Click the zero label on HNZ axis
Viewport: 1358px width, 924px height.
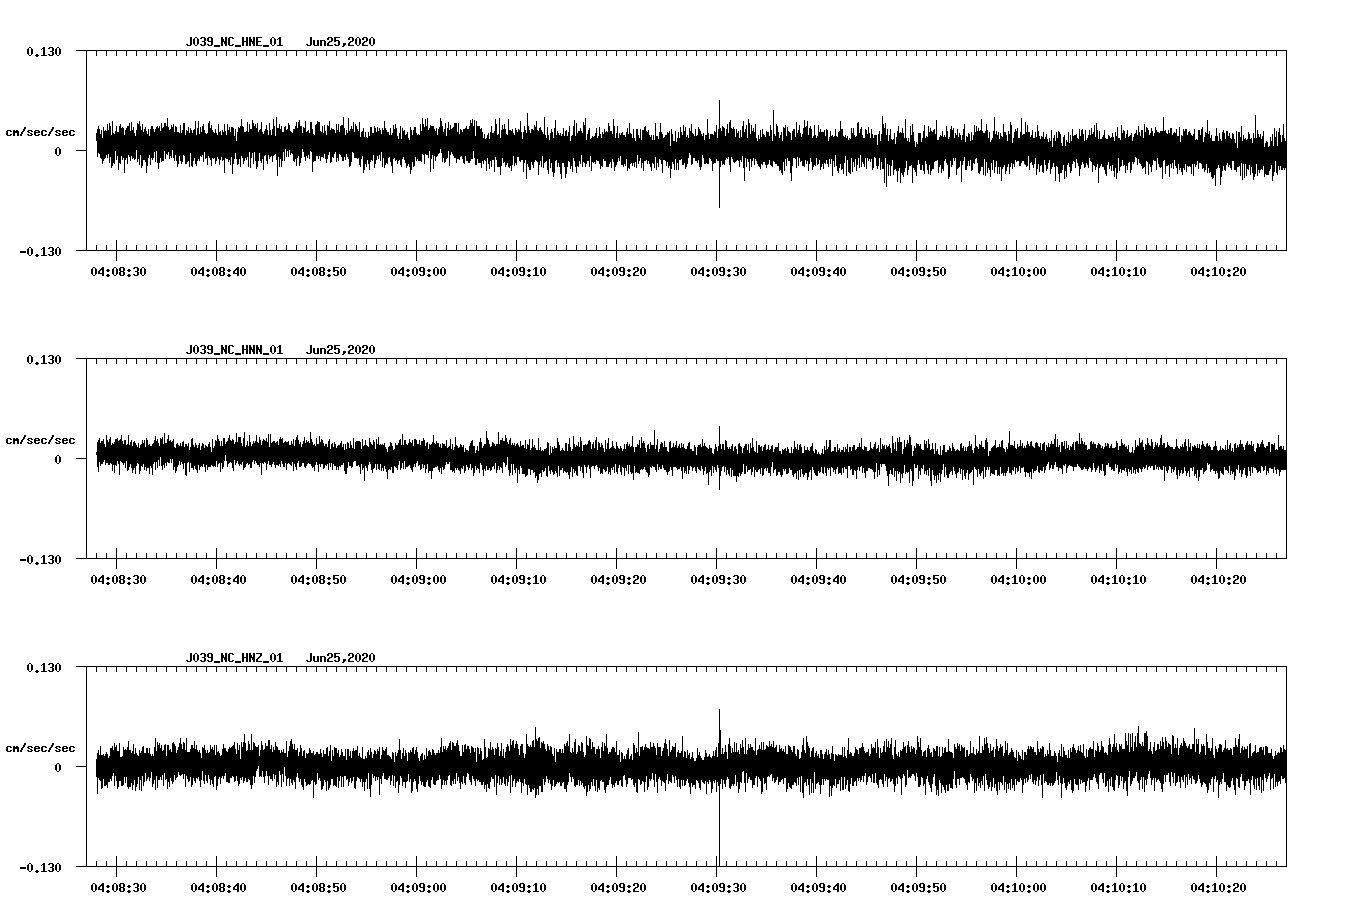[58, 767]
